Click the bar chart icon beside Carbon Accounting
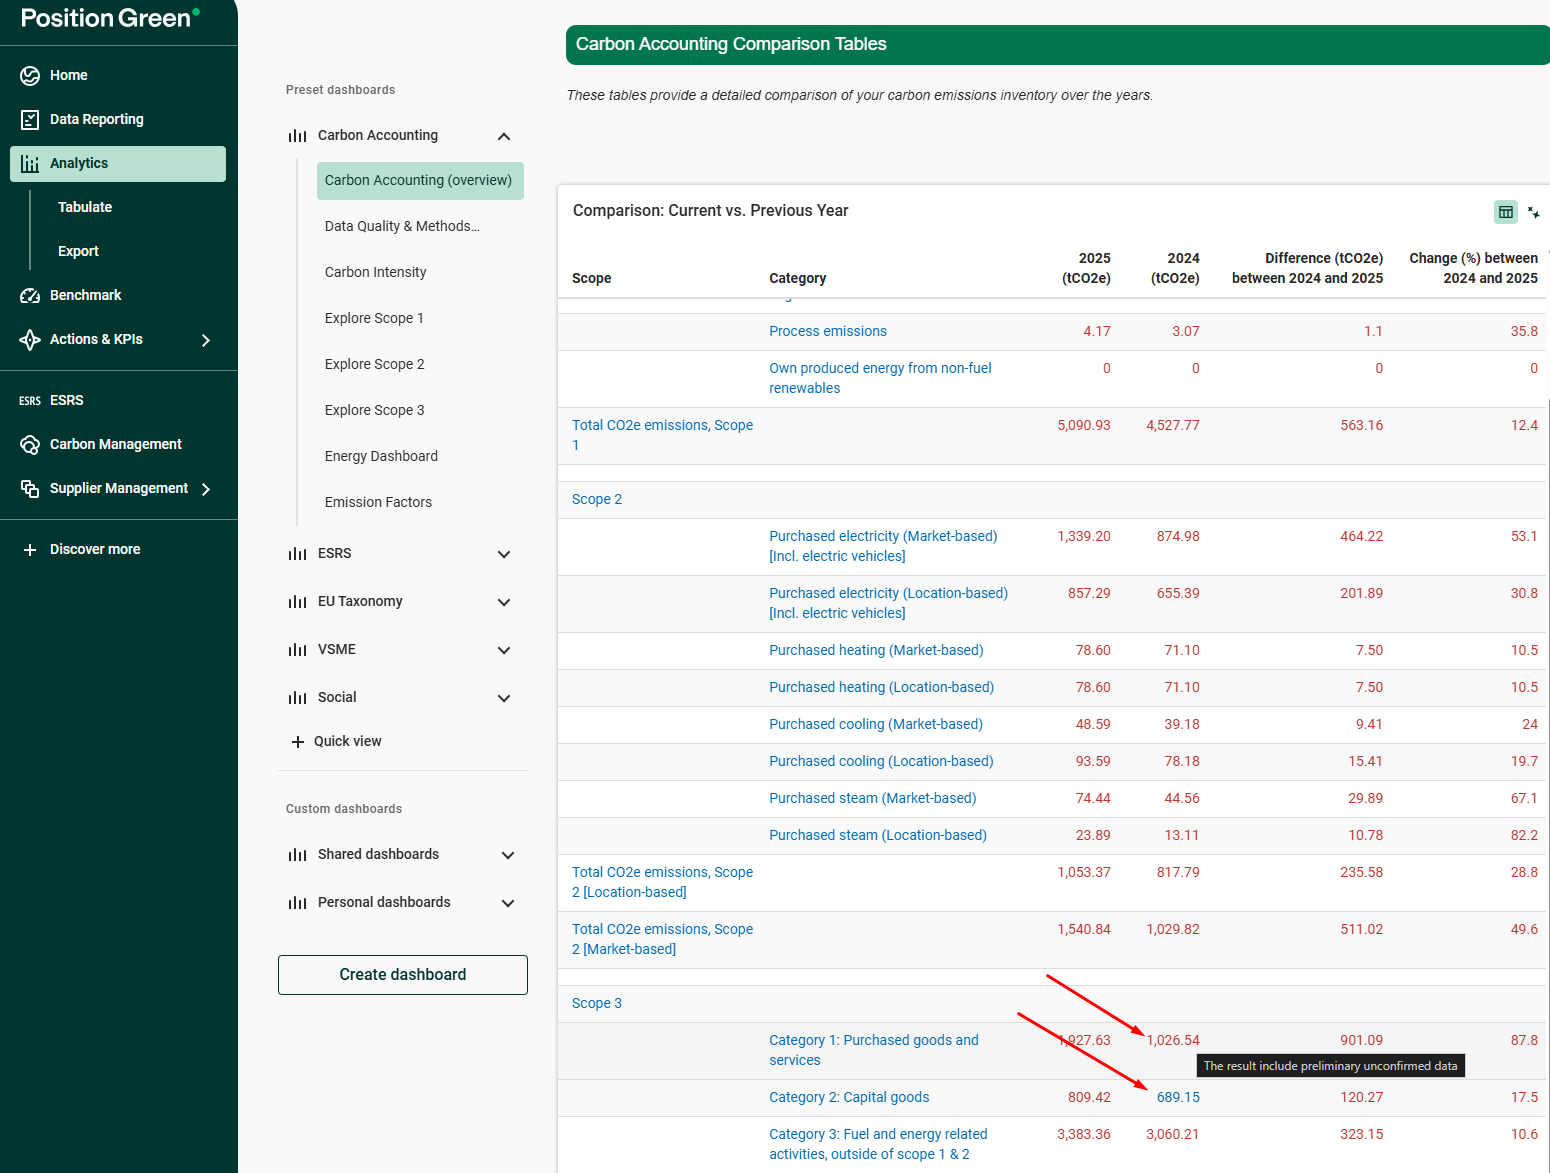Image resolution: width=1550 pixels, height=1173 pixels. [298, 136]
